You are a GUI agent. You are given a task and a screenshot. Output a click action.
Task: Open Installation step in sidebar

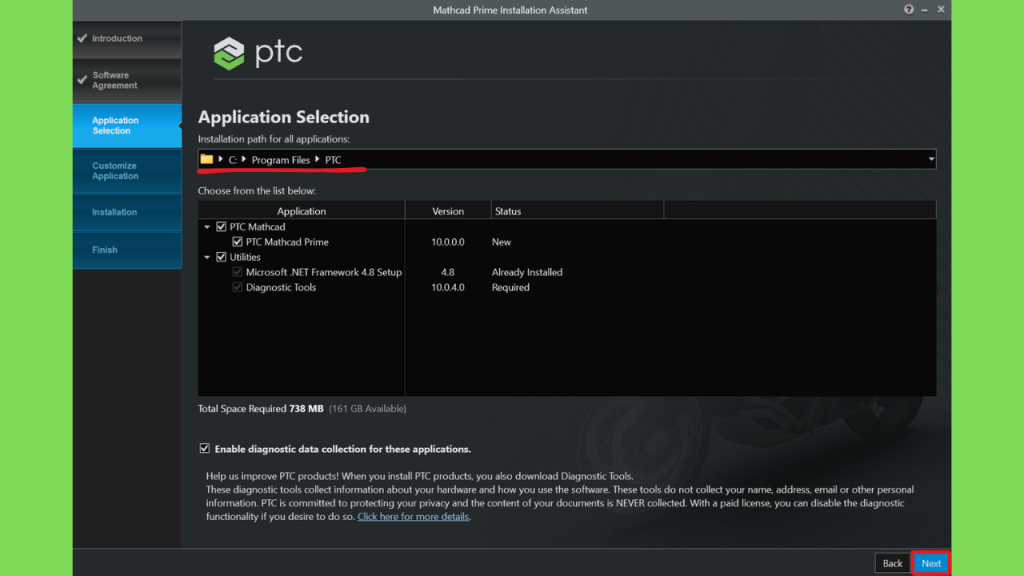click(127, 212)
